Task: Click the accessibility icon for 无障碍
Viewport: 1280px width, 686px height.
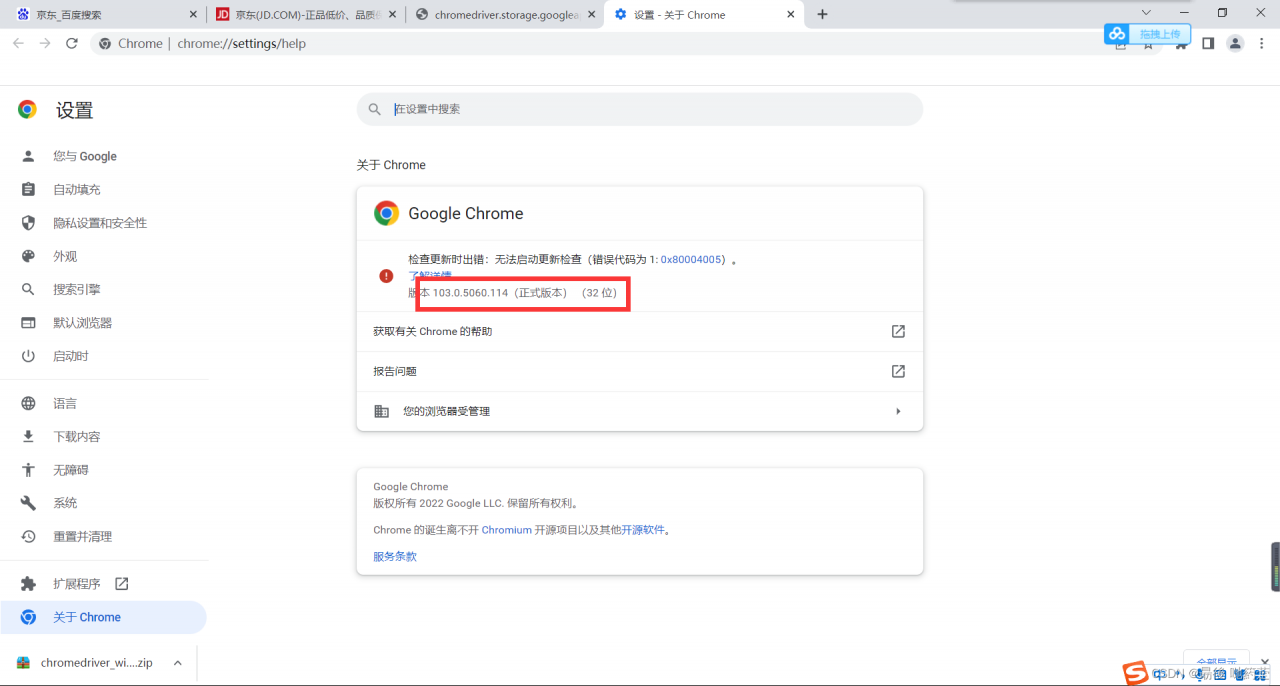Action: coord(29,470)
